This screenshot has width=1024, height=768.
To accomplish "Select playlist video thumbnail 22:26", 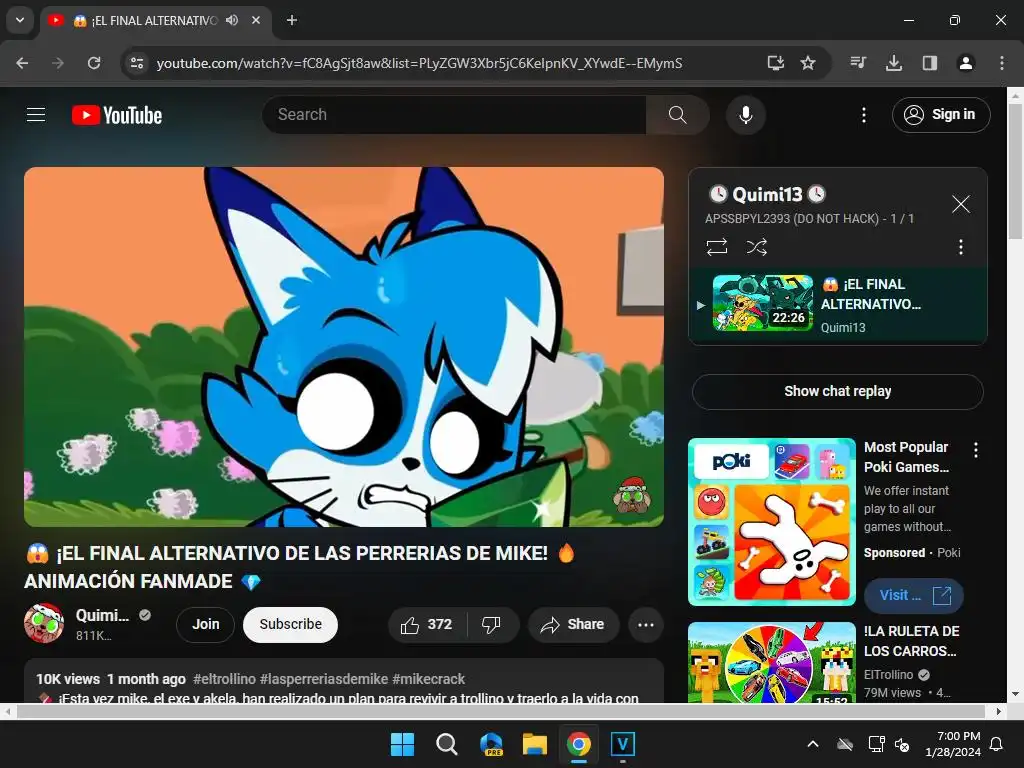I will [x=763, y=303].
